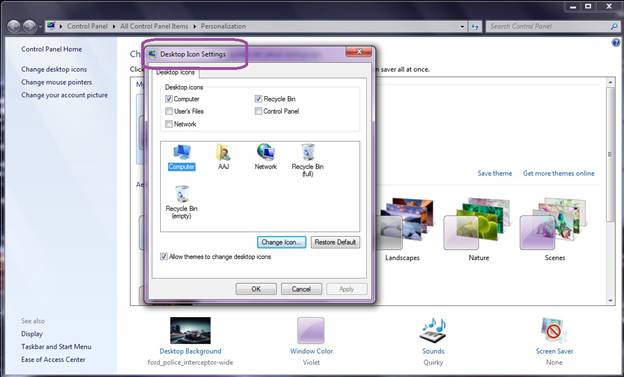Go back with the Back arrow button

point(14,26)
